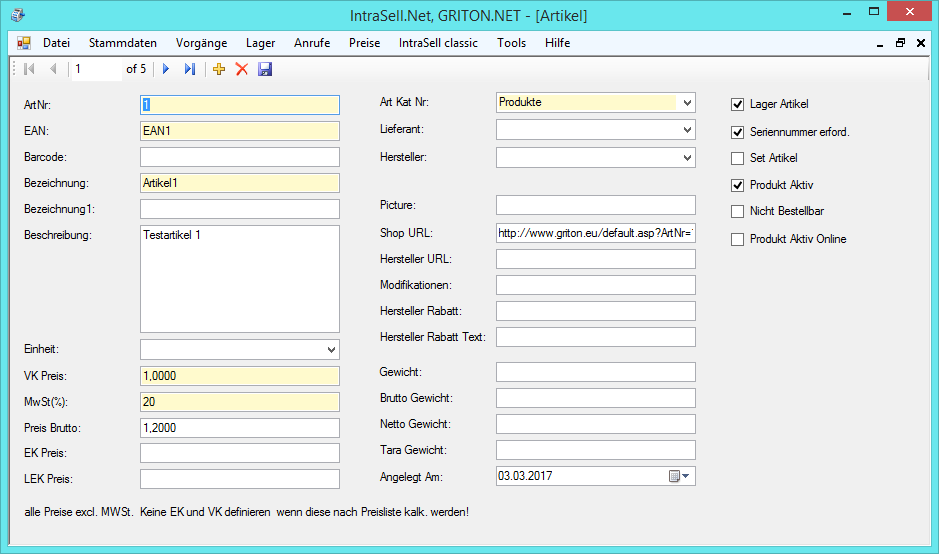This screenshot has height=554, width=939.
Task: Click the application icon in title bar
Action: click(x=18, y=15)
